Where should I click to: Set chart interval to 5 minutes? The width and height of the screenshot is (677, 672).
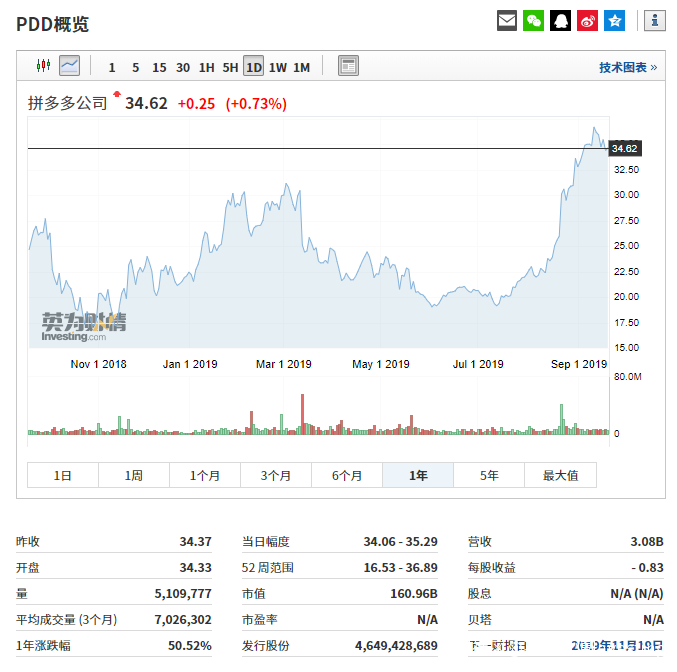tap(136, 67)
